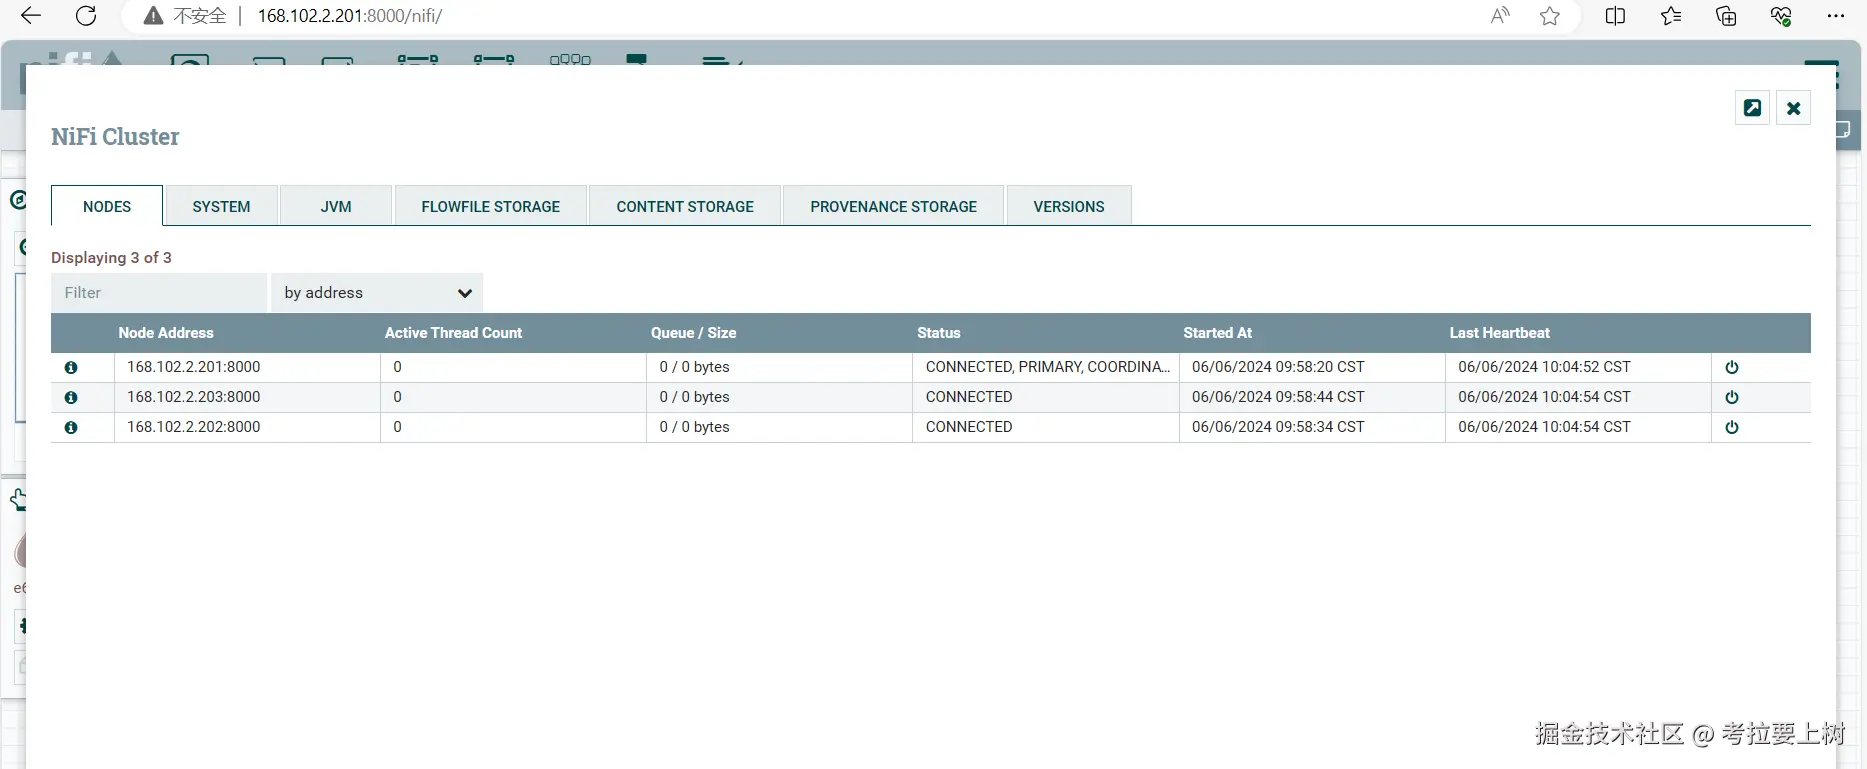Image resolution: width=1867 pixels, height=769 pixels.
Task: View details info icon for 168.102.2.201:8000
Action: coord(71,368)
